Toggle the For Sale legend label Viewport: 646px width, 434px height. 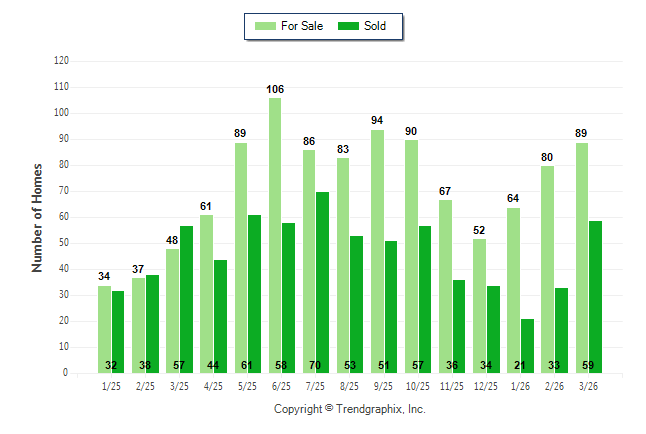point(302,26)
